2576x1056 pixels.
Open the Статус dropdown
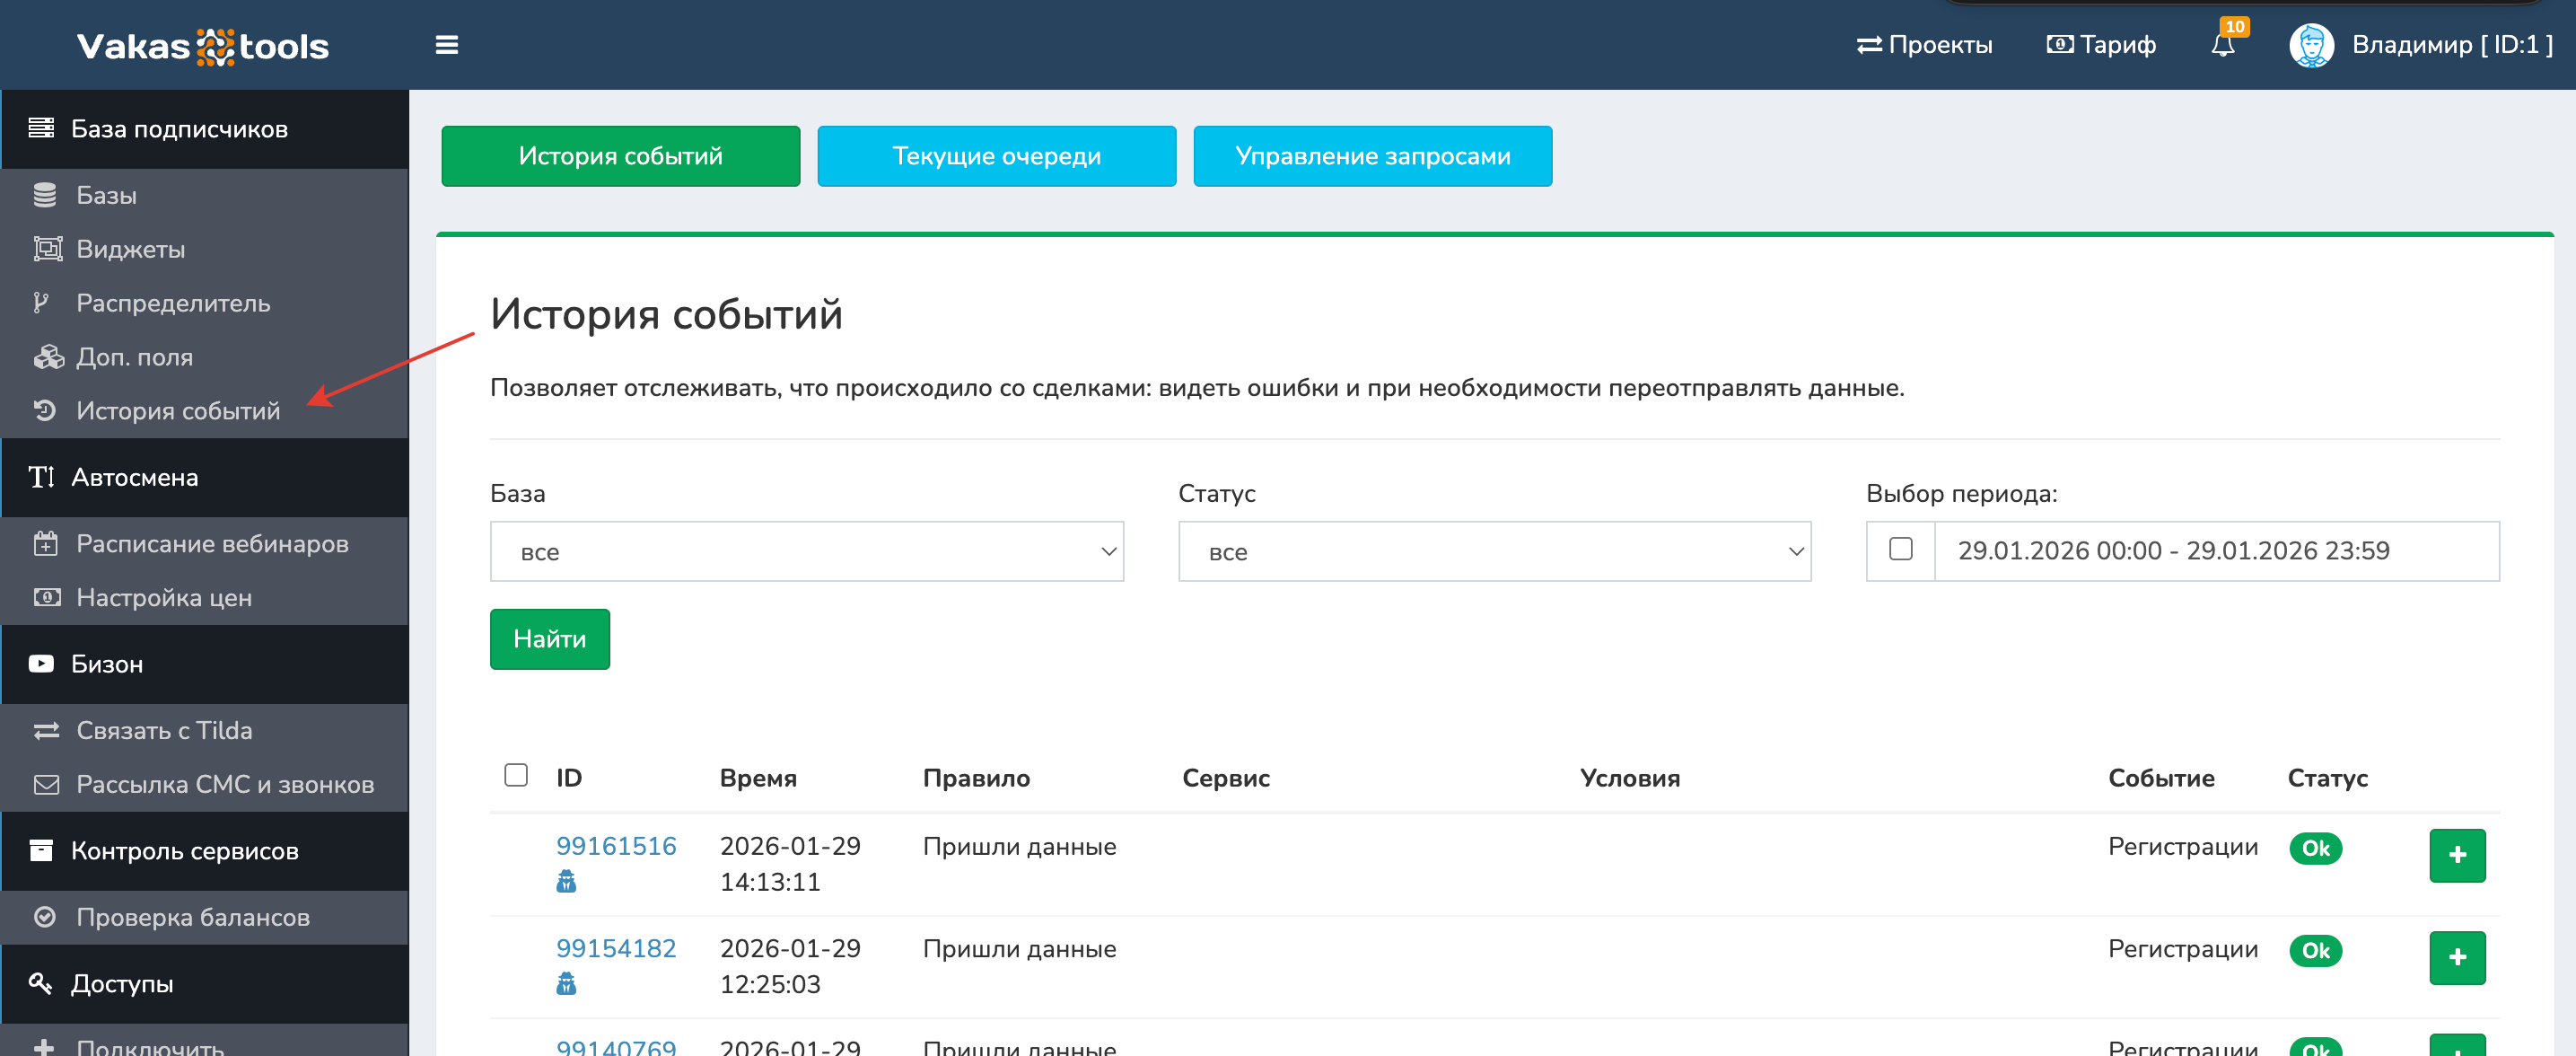click(x=1494, y=551)
